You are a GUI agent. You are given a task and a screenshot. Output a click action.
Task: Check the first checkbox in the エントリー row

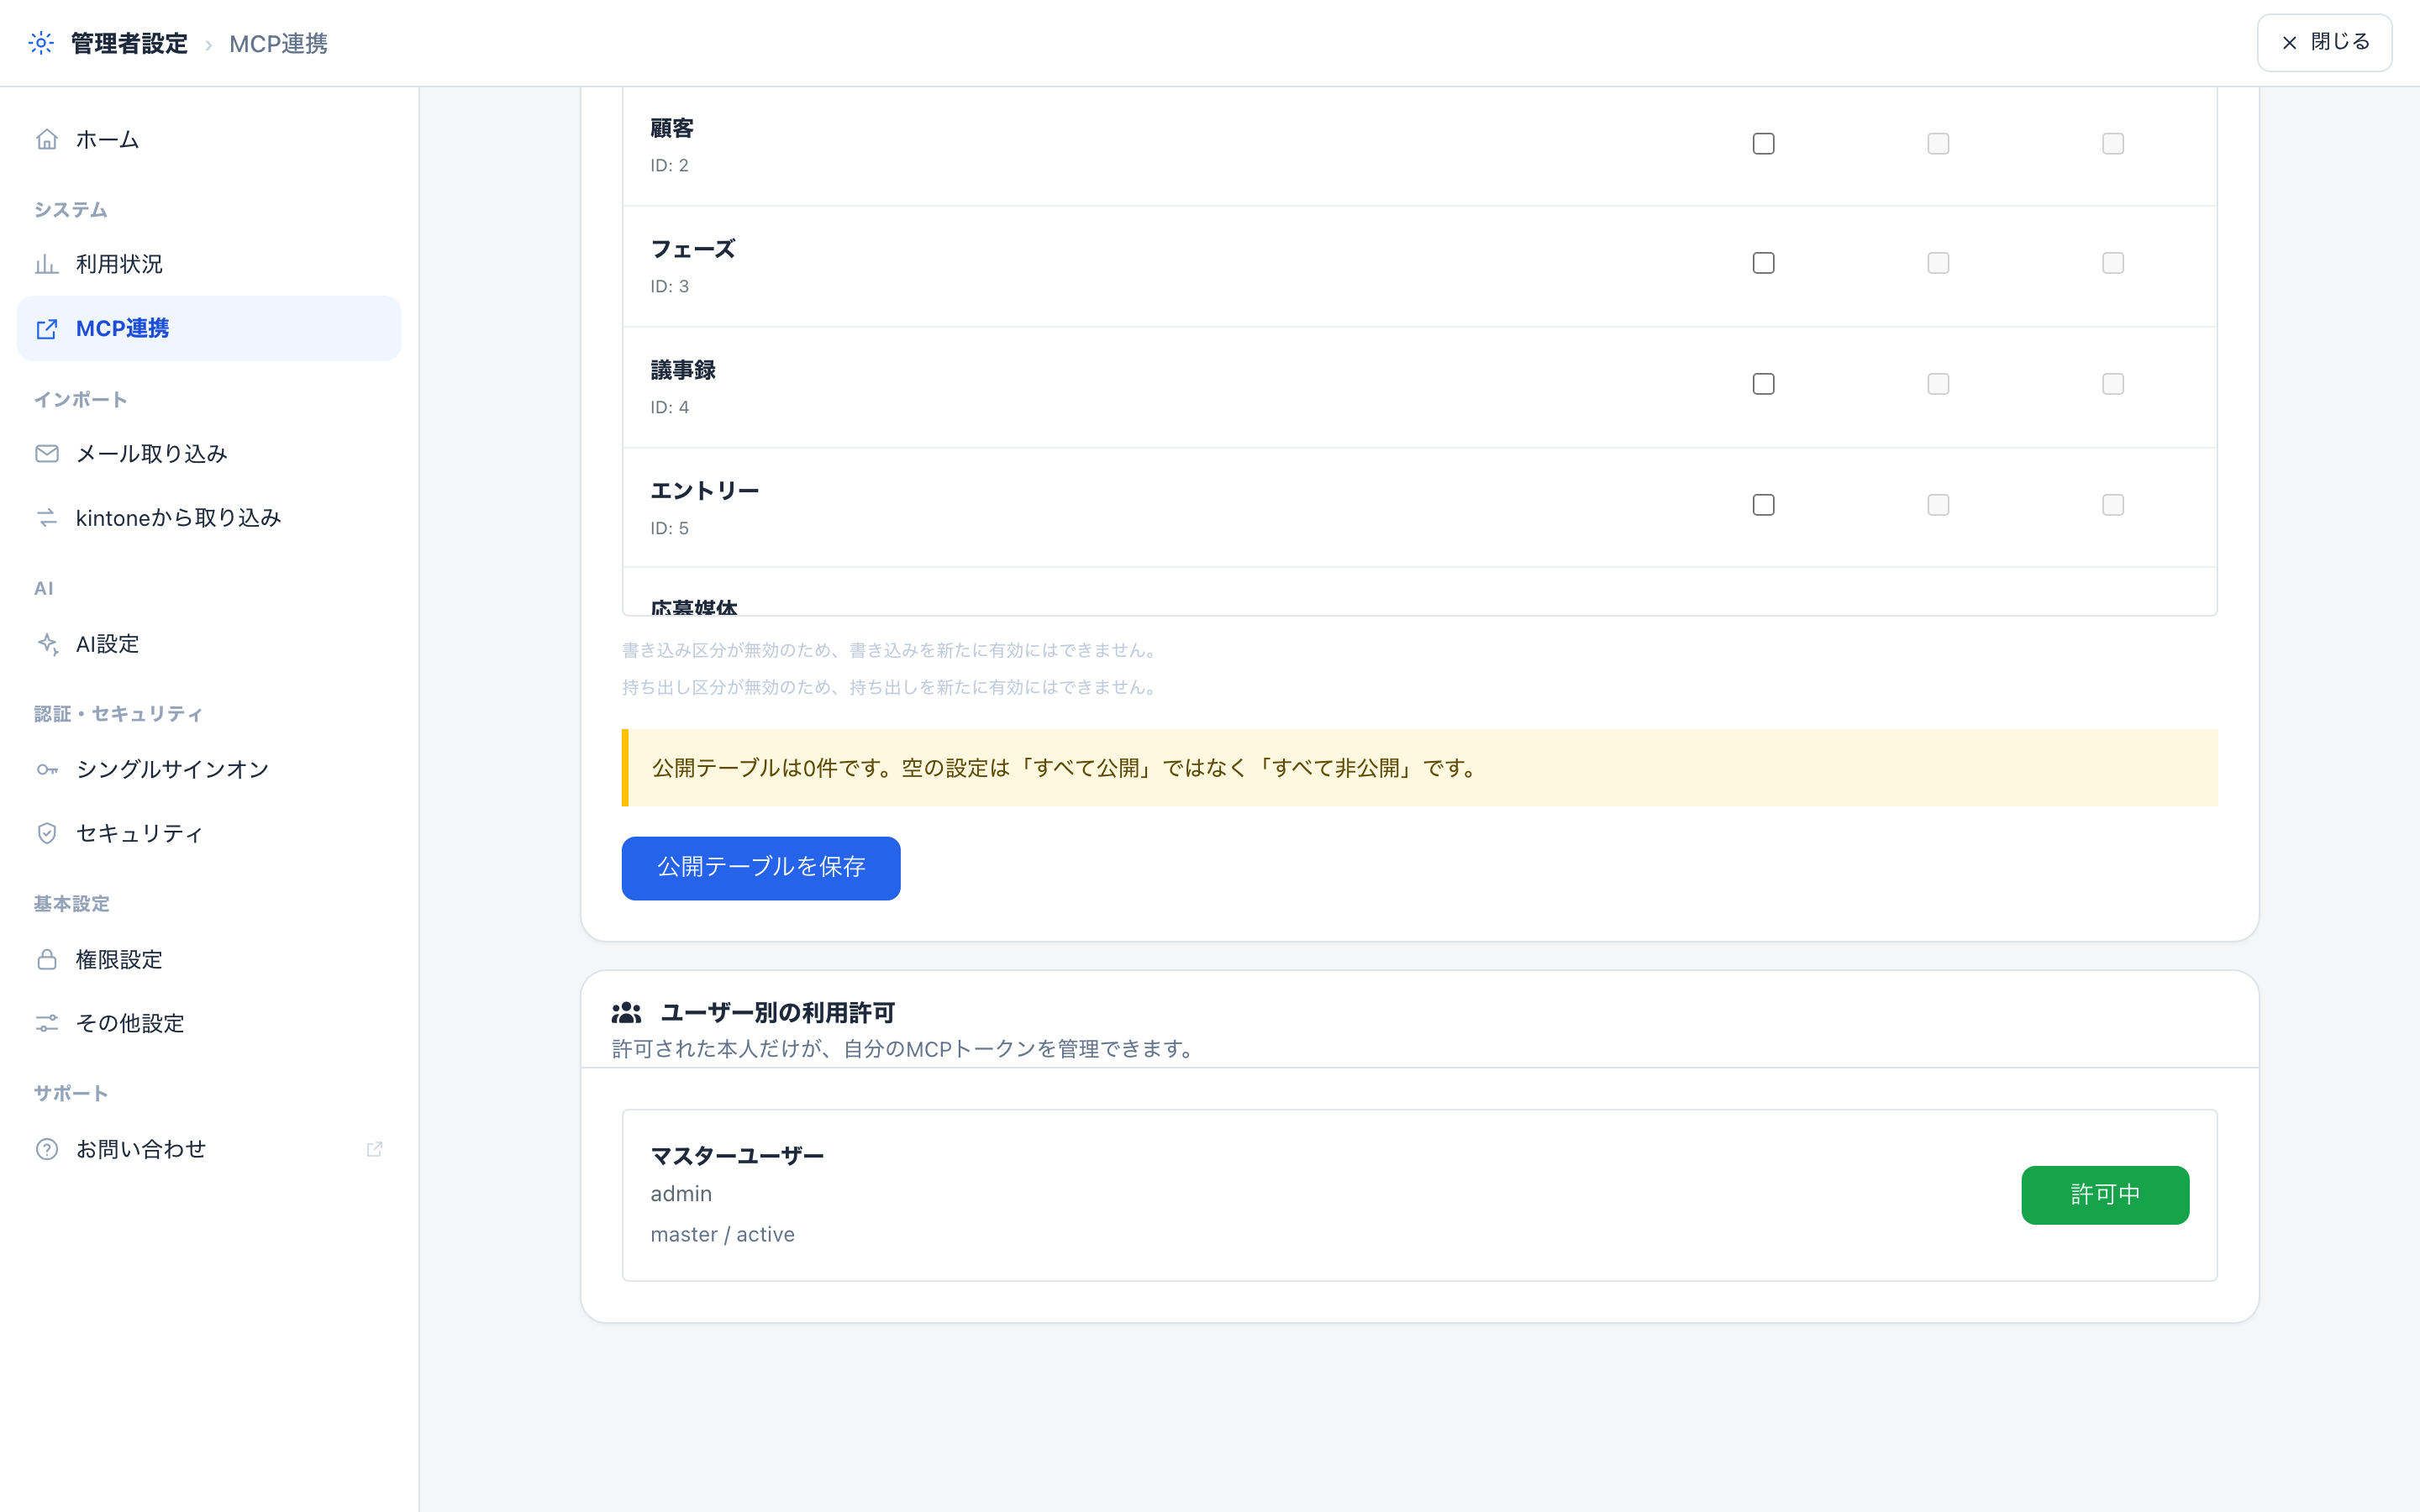pyautogui.click(x=1764, y=505)
